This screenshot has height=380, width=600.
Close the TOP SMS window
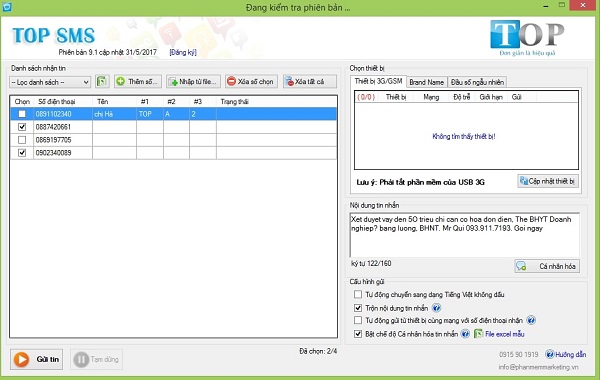click(583, 5)
